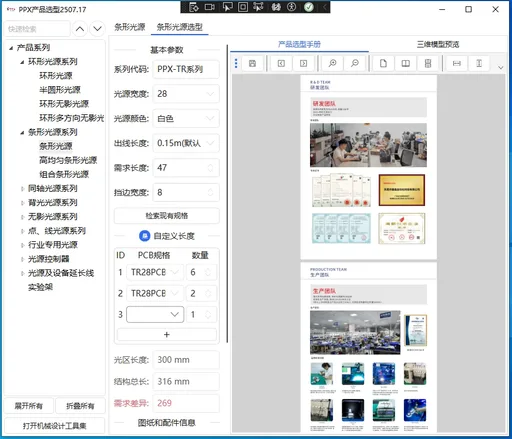
Task: Jump to next search result with down arrow
Action: [97, 29]
